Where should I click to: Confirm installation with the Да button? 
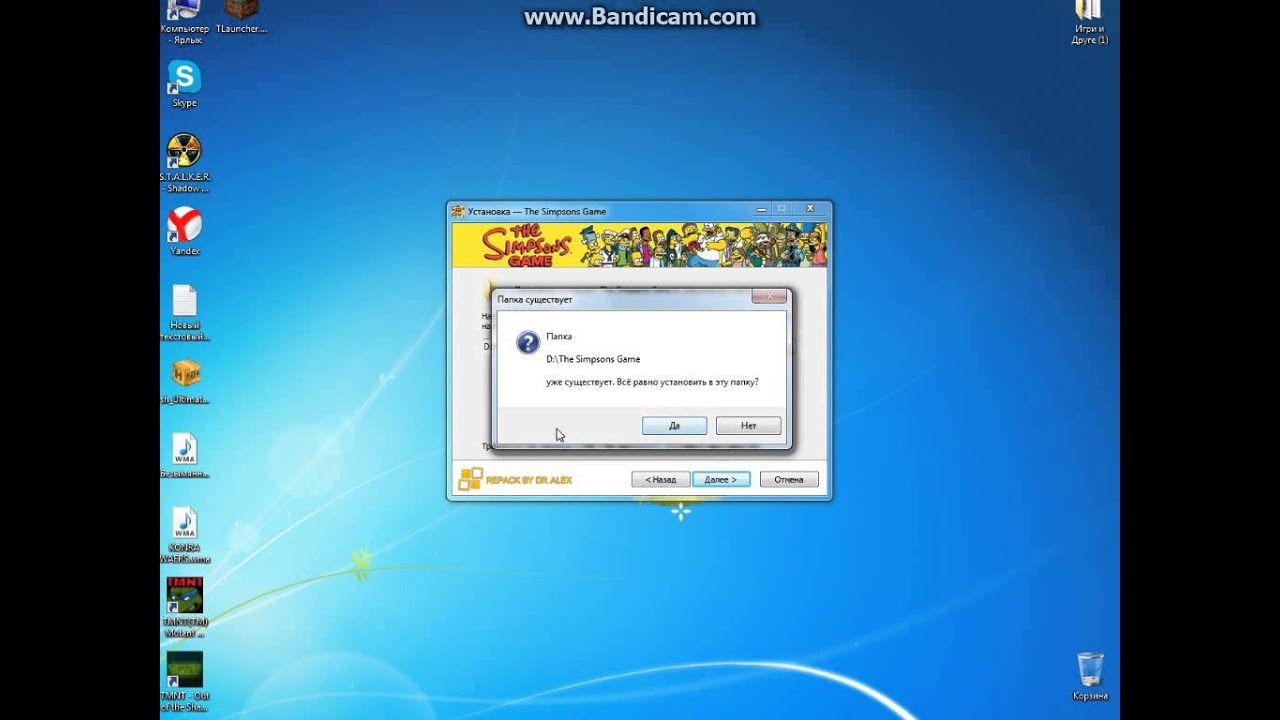674,426
